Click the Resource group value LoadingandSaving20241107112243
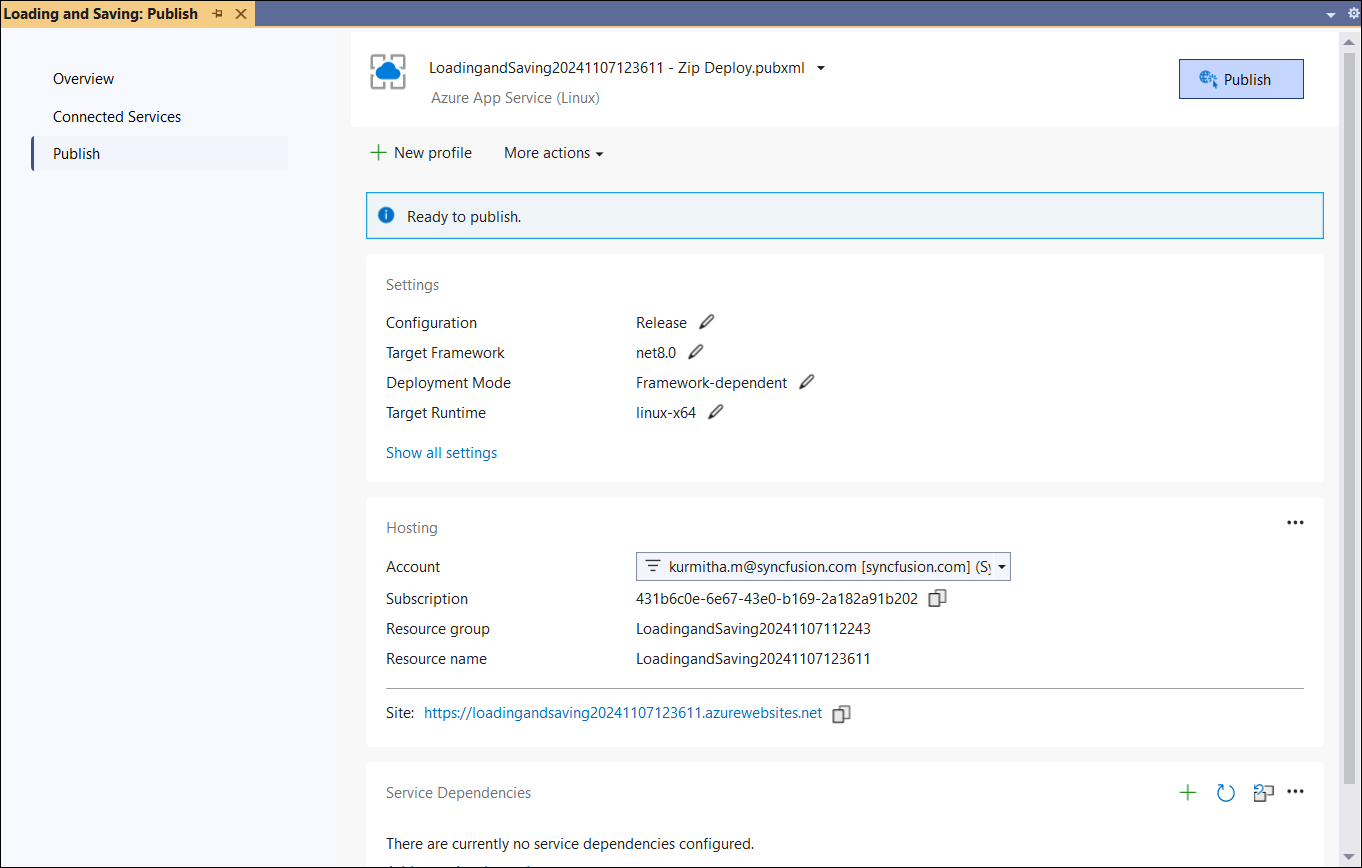 tap(753, 629)
